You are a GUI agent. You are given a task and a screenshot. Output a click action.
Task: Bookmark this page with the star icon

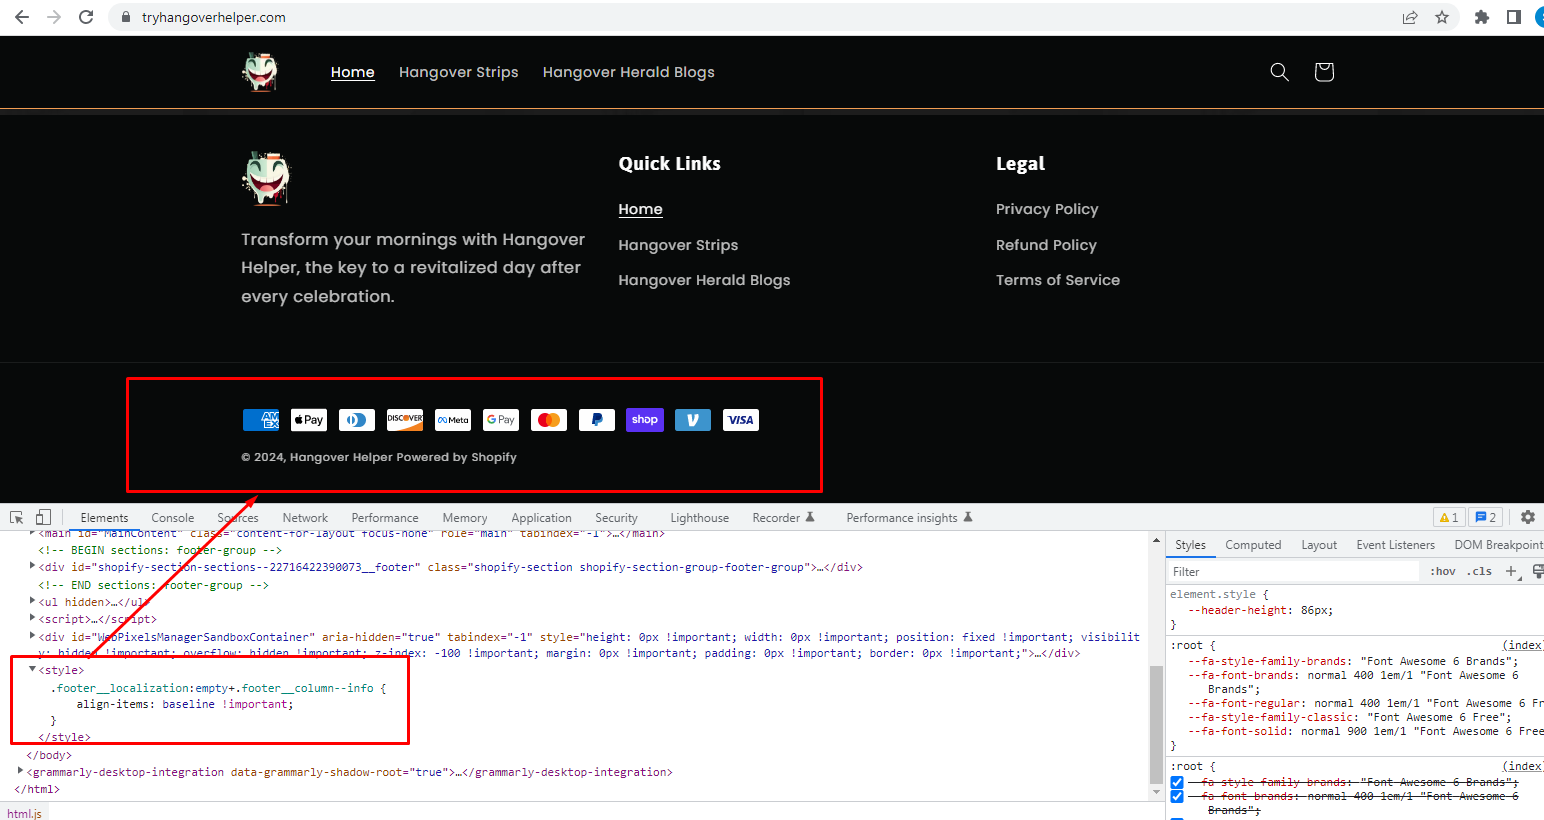tap(1442, 17)
